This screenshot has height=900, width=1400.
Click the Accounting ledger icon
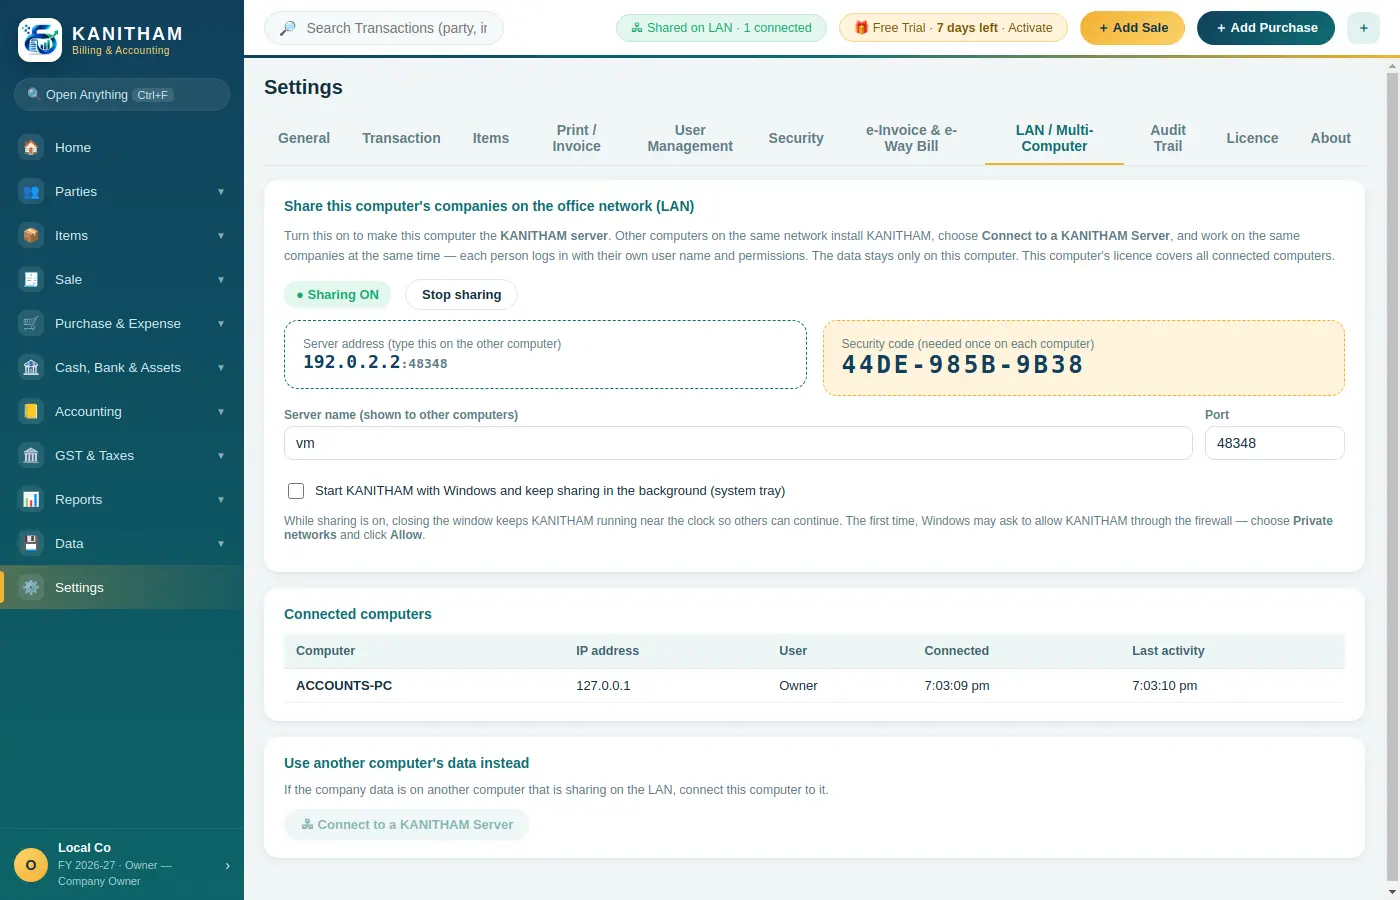(x=31, y=411)
